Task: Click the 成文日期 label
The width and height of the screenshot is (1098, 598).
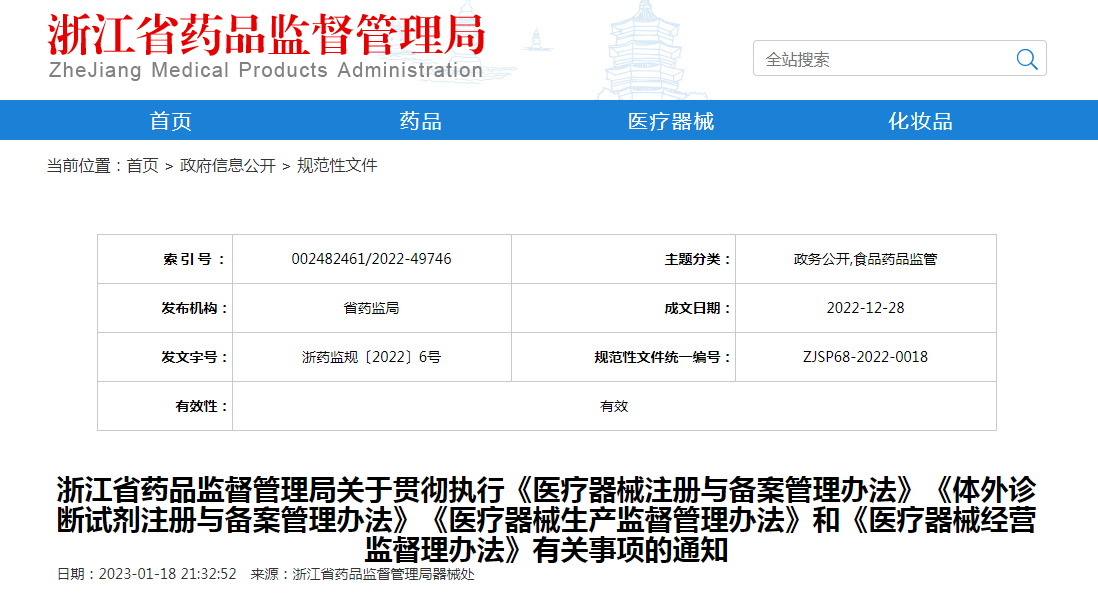Action: [697, 308]
